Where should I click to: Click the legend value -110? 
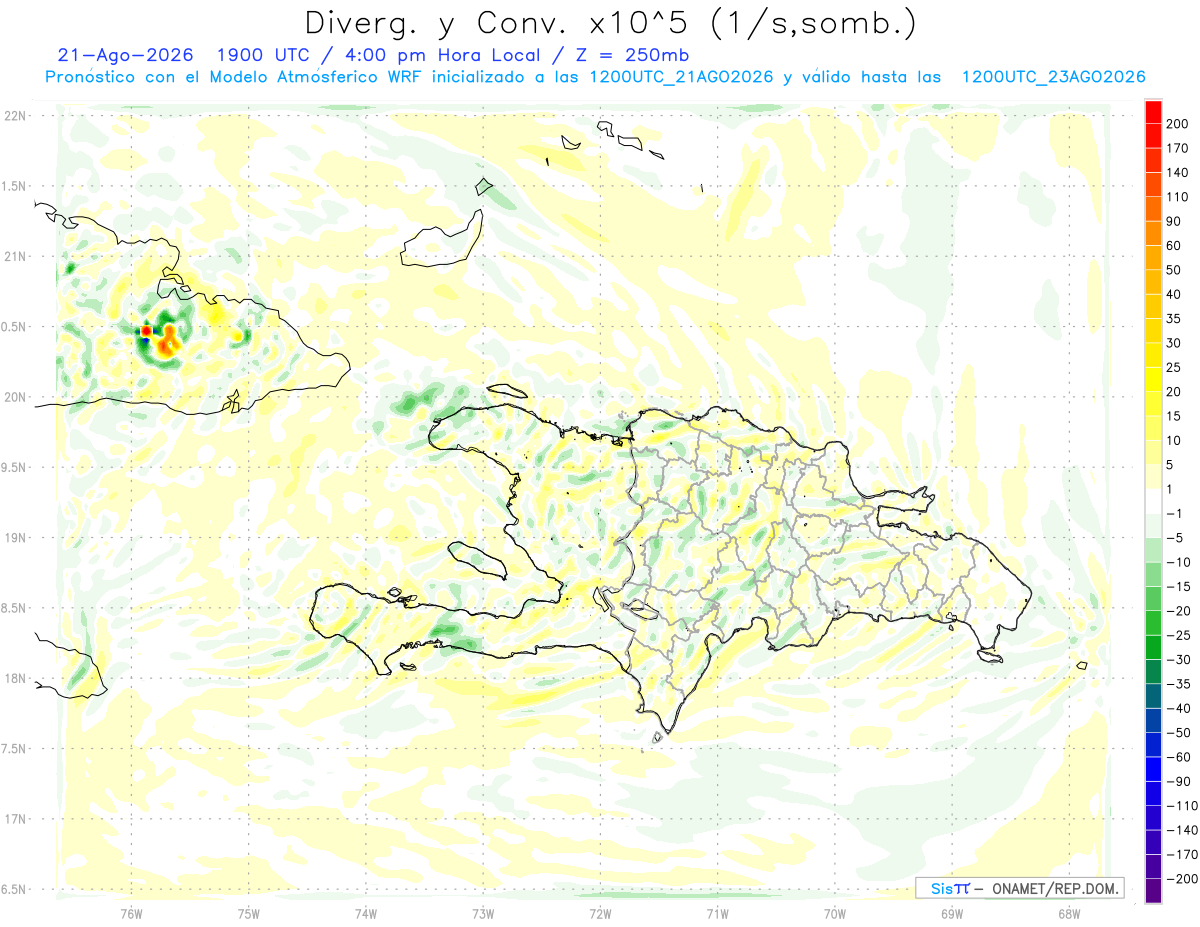[x=1183, y=806]
